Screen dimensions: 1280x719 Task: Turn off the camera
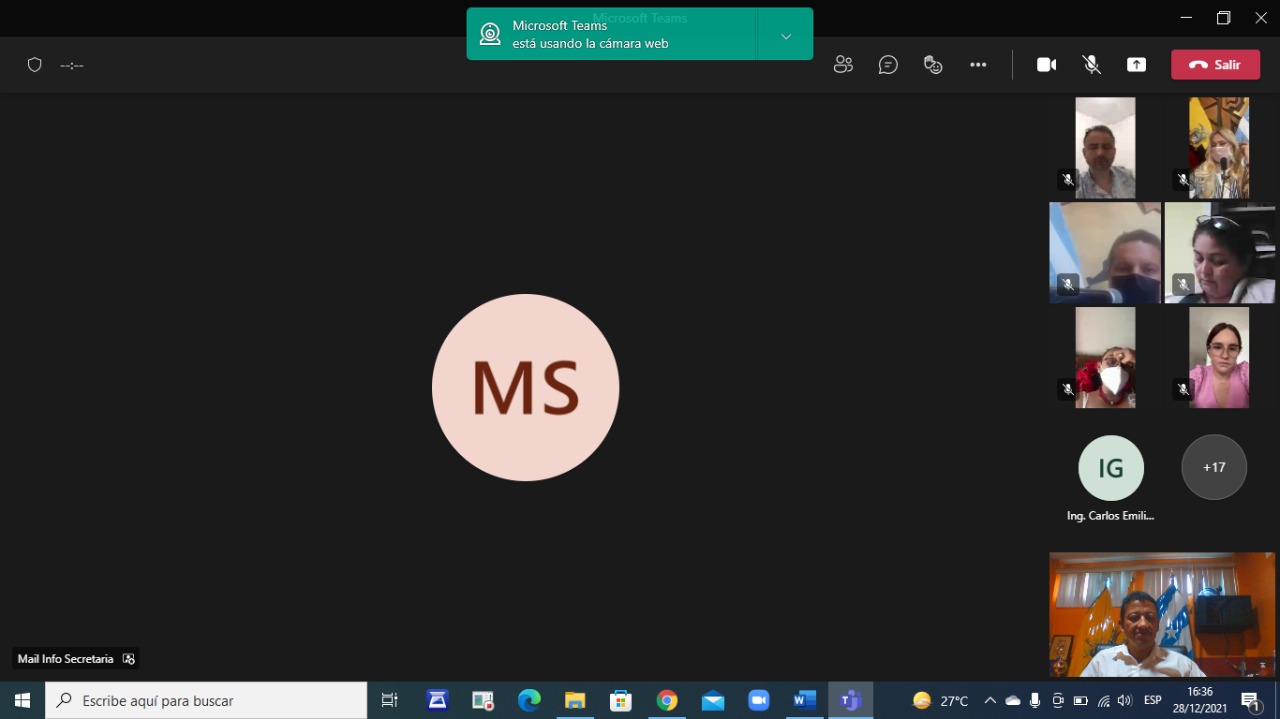click(x=1046, y=65)
